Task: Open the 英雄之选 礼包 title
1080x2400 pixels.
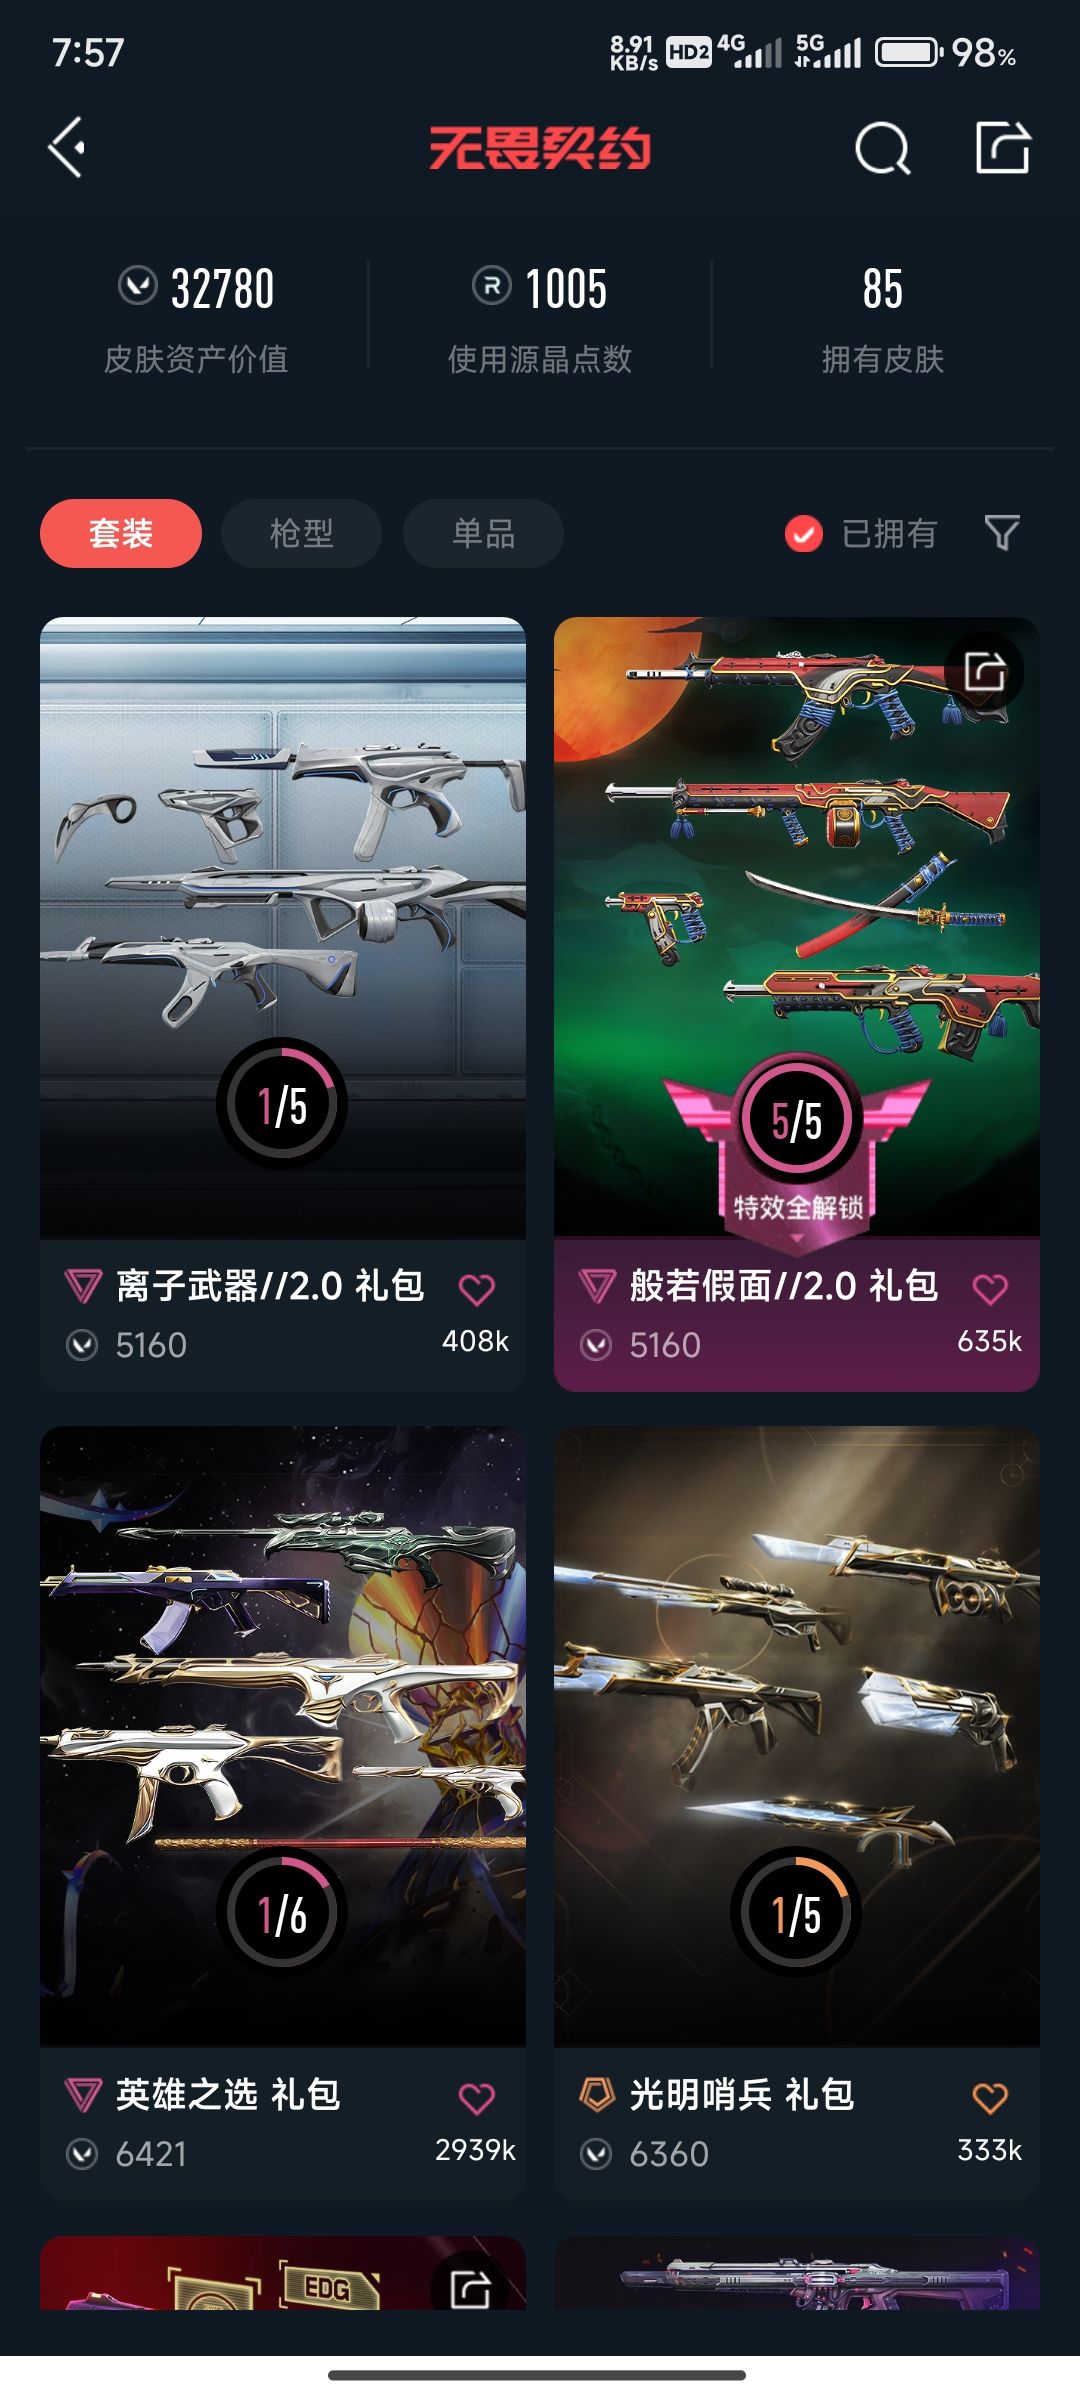Action: 228,2094
